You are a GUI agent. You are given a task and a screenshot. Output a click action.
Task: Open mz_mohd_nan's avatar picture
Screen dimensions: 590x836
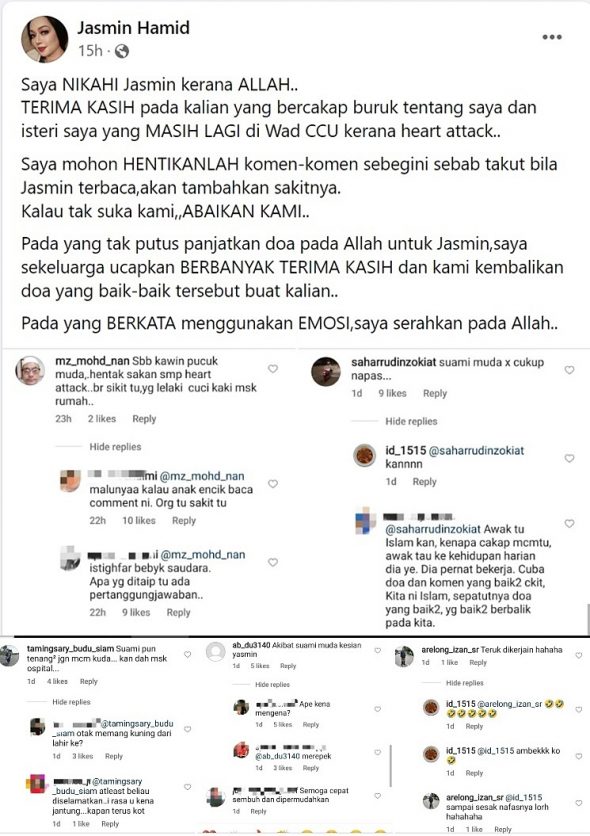30,371
